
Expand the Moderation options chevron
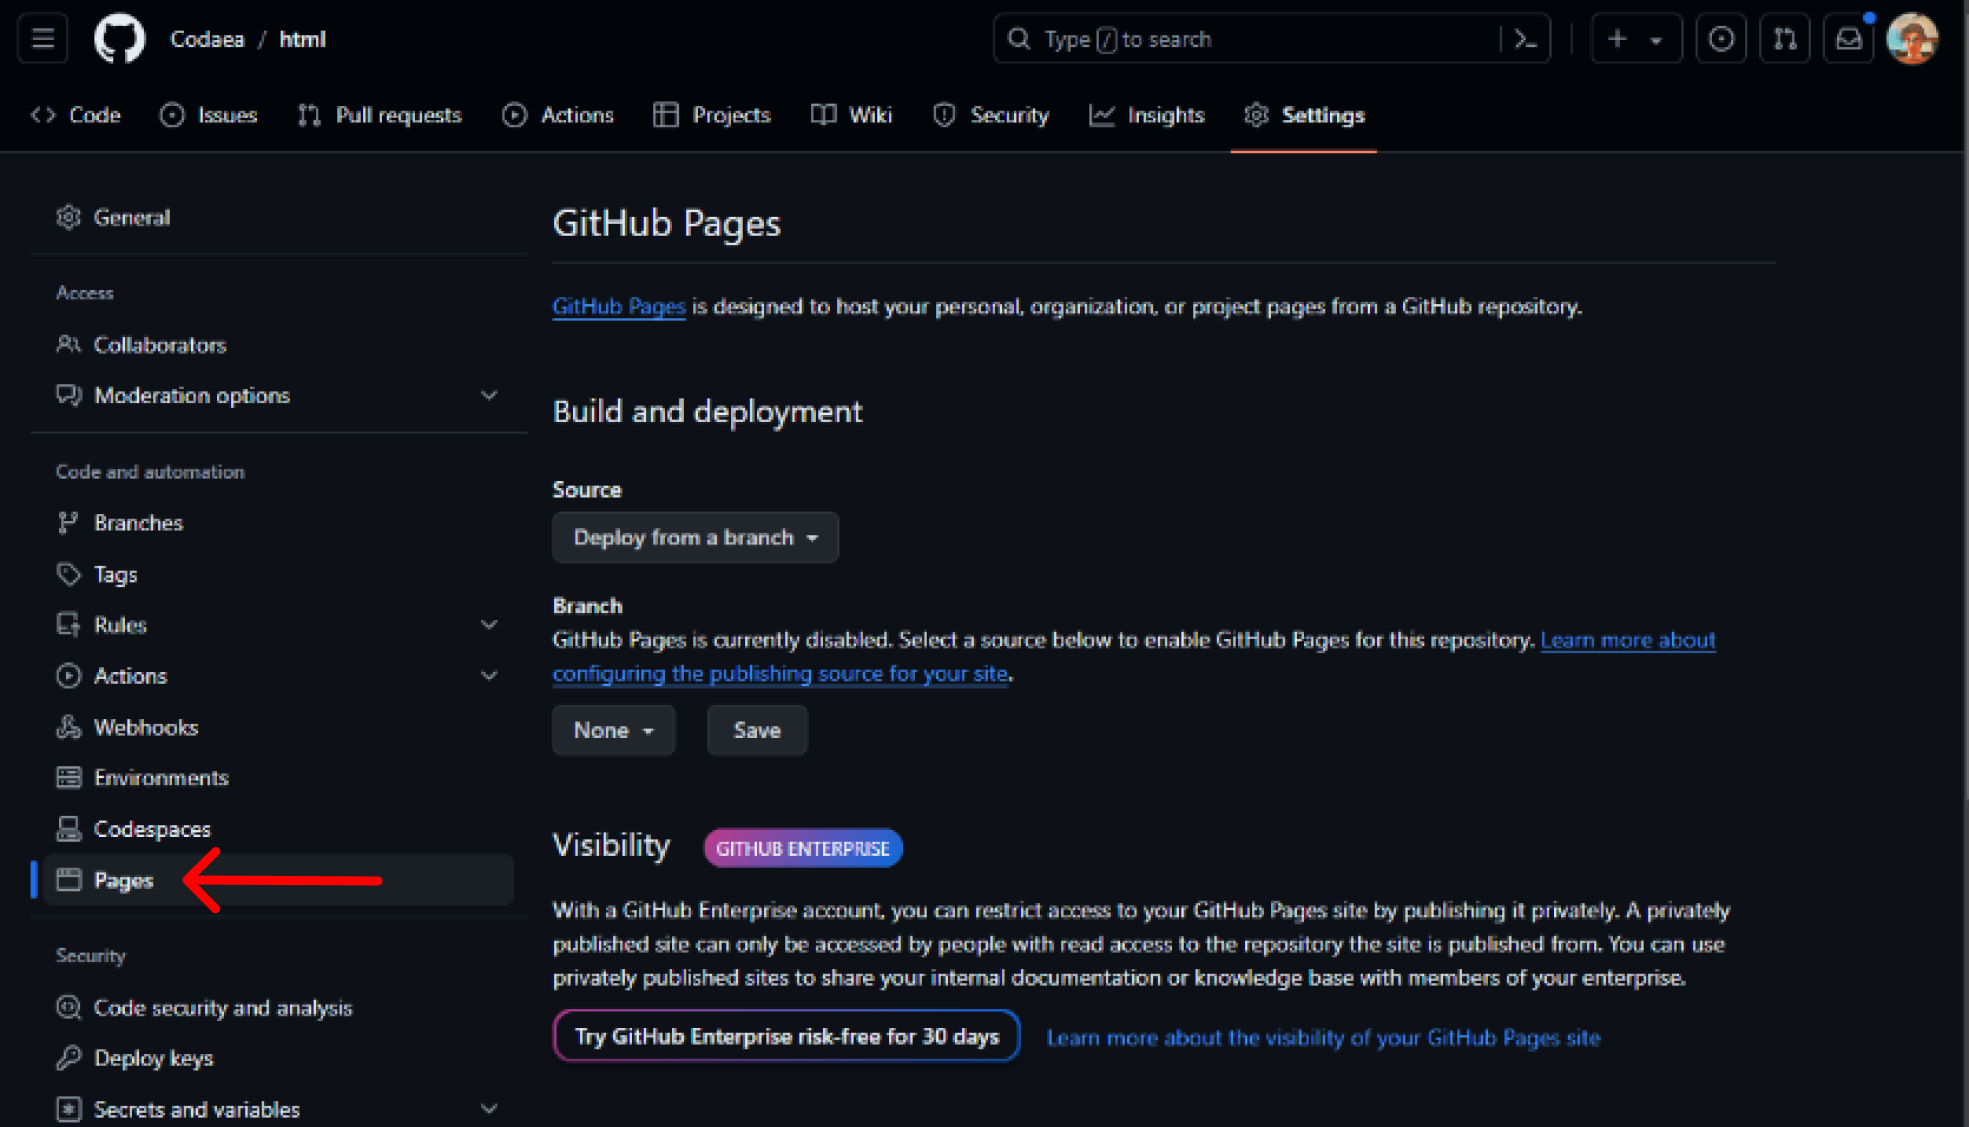click(x=489, y=395)
